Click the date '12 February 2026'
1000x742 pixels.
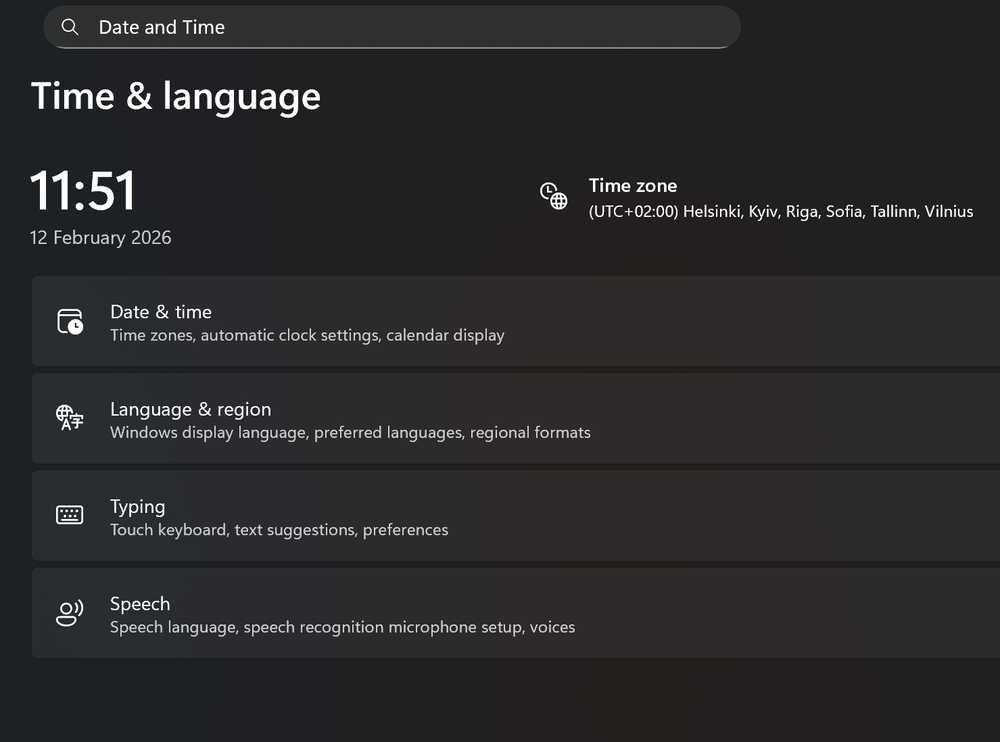coord(101,238)
